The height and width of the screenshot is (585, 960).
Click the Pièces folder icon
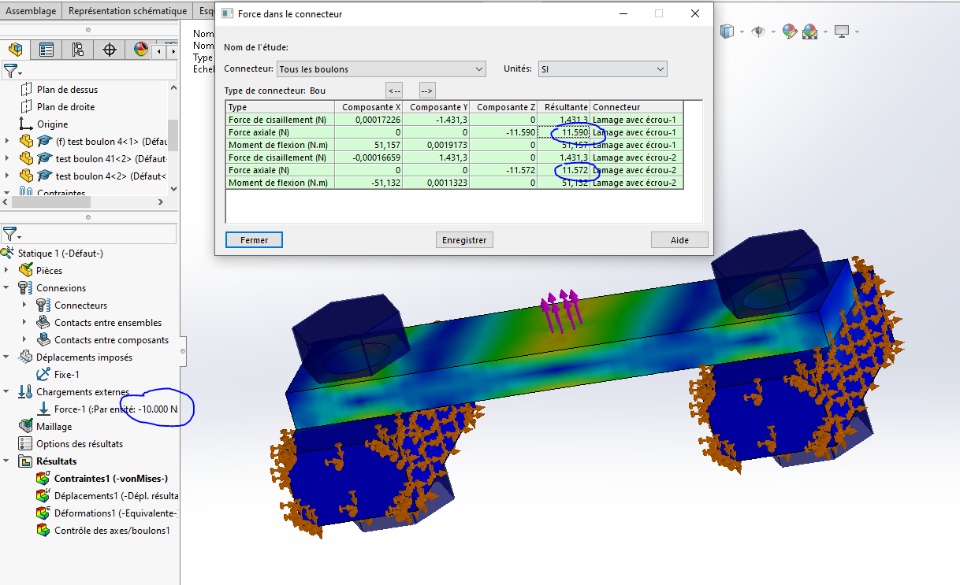(26, 270)
